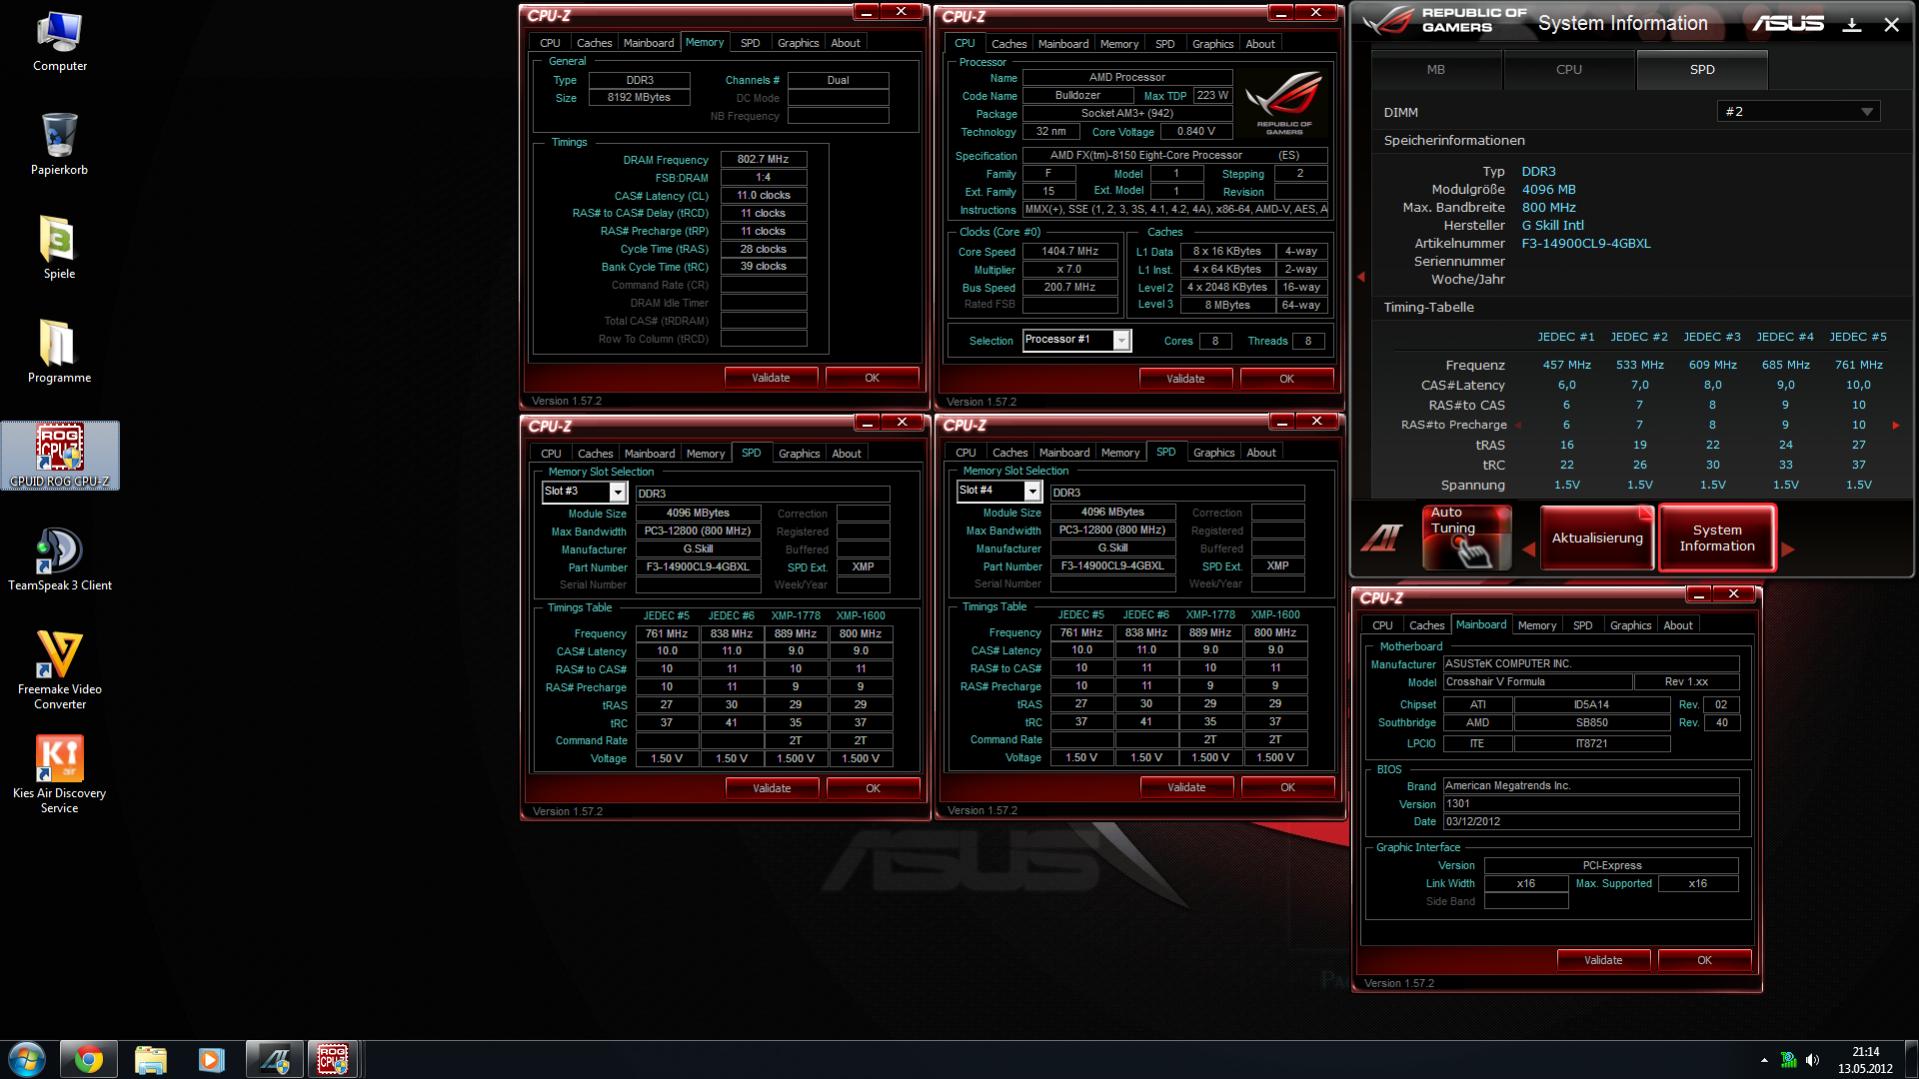Click the Aktualisierung button
1919x1079 pixels.
tap(1597, 539)
